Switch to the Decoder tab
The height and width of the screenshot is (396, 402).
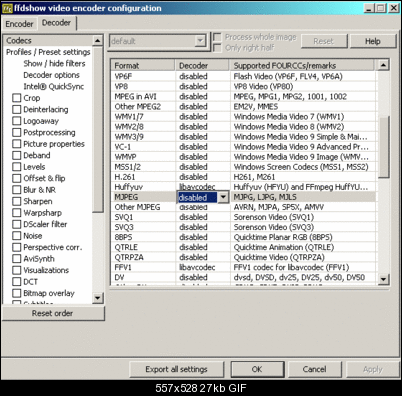tap(56, 23)
